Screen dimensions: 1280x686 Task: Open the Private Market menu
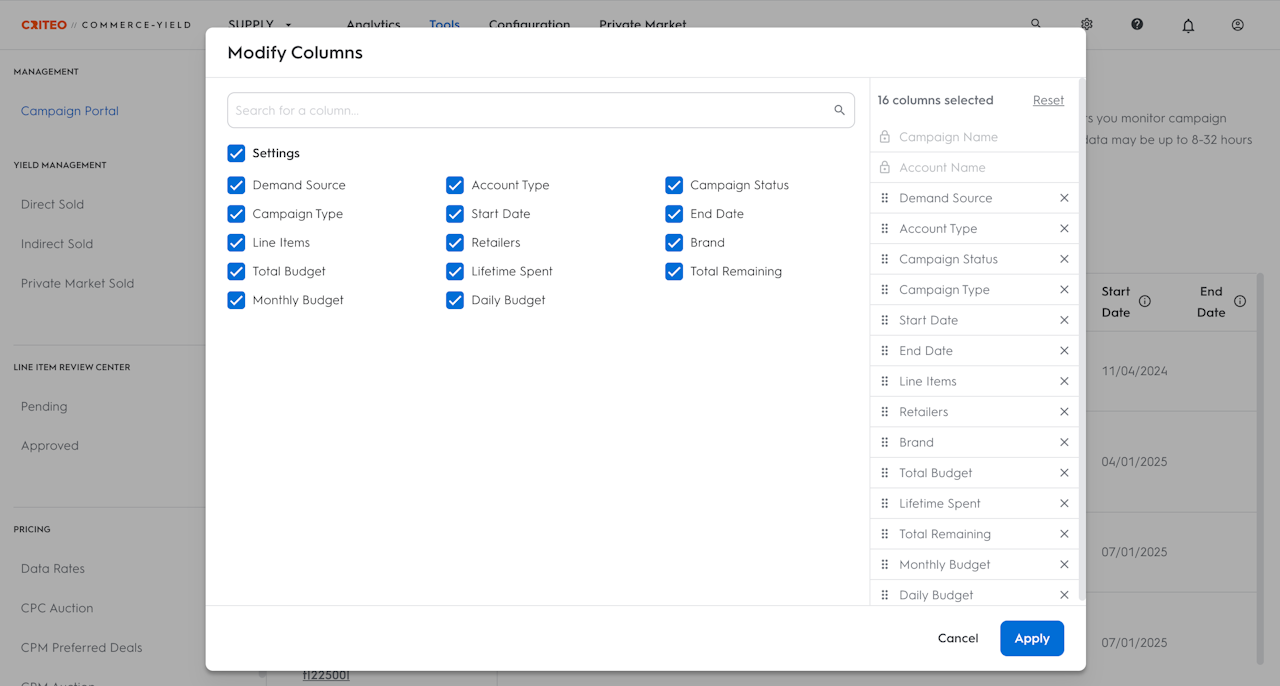(x=642, y=24)
